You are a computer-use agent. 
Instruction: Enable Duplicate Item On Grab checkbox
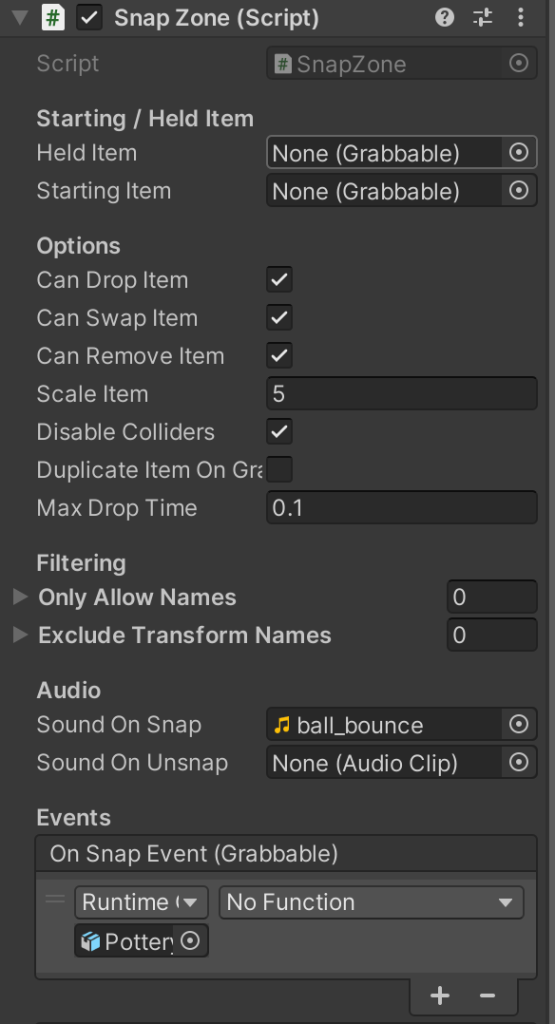(x=279, y=470)
